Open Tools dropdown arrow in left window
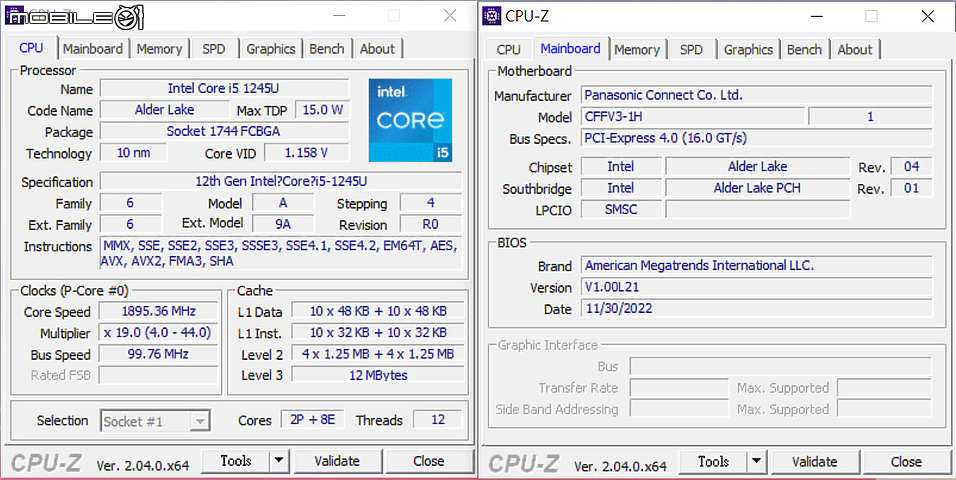 click(x=279, y=461)
